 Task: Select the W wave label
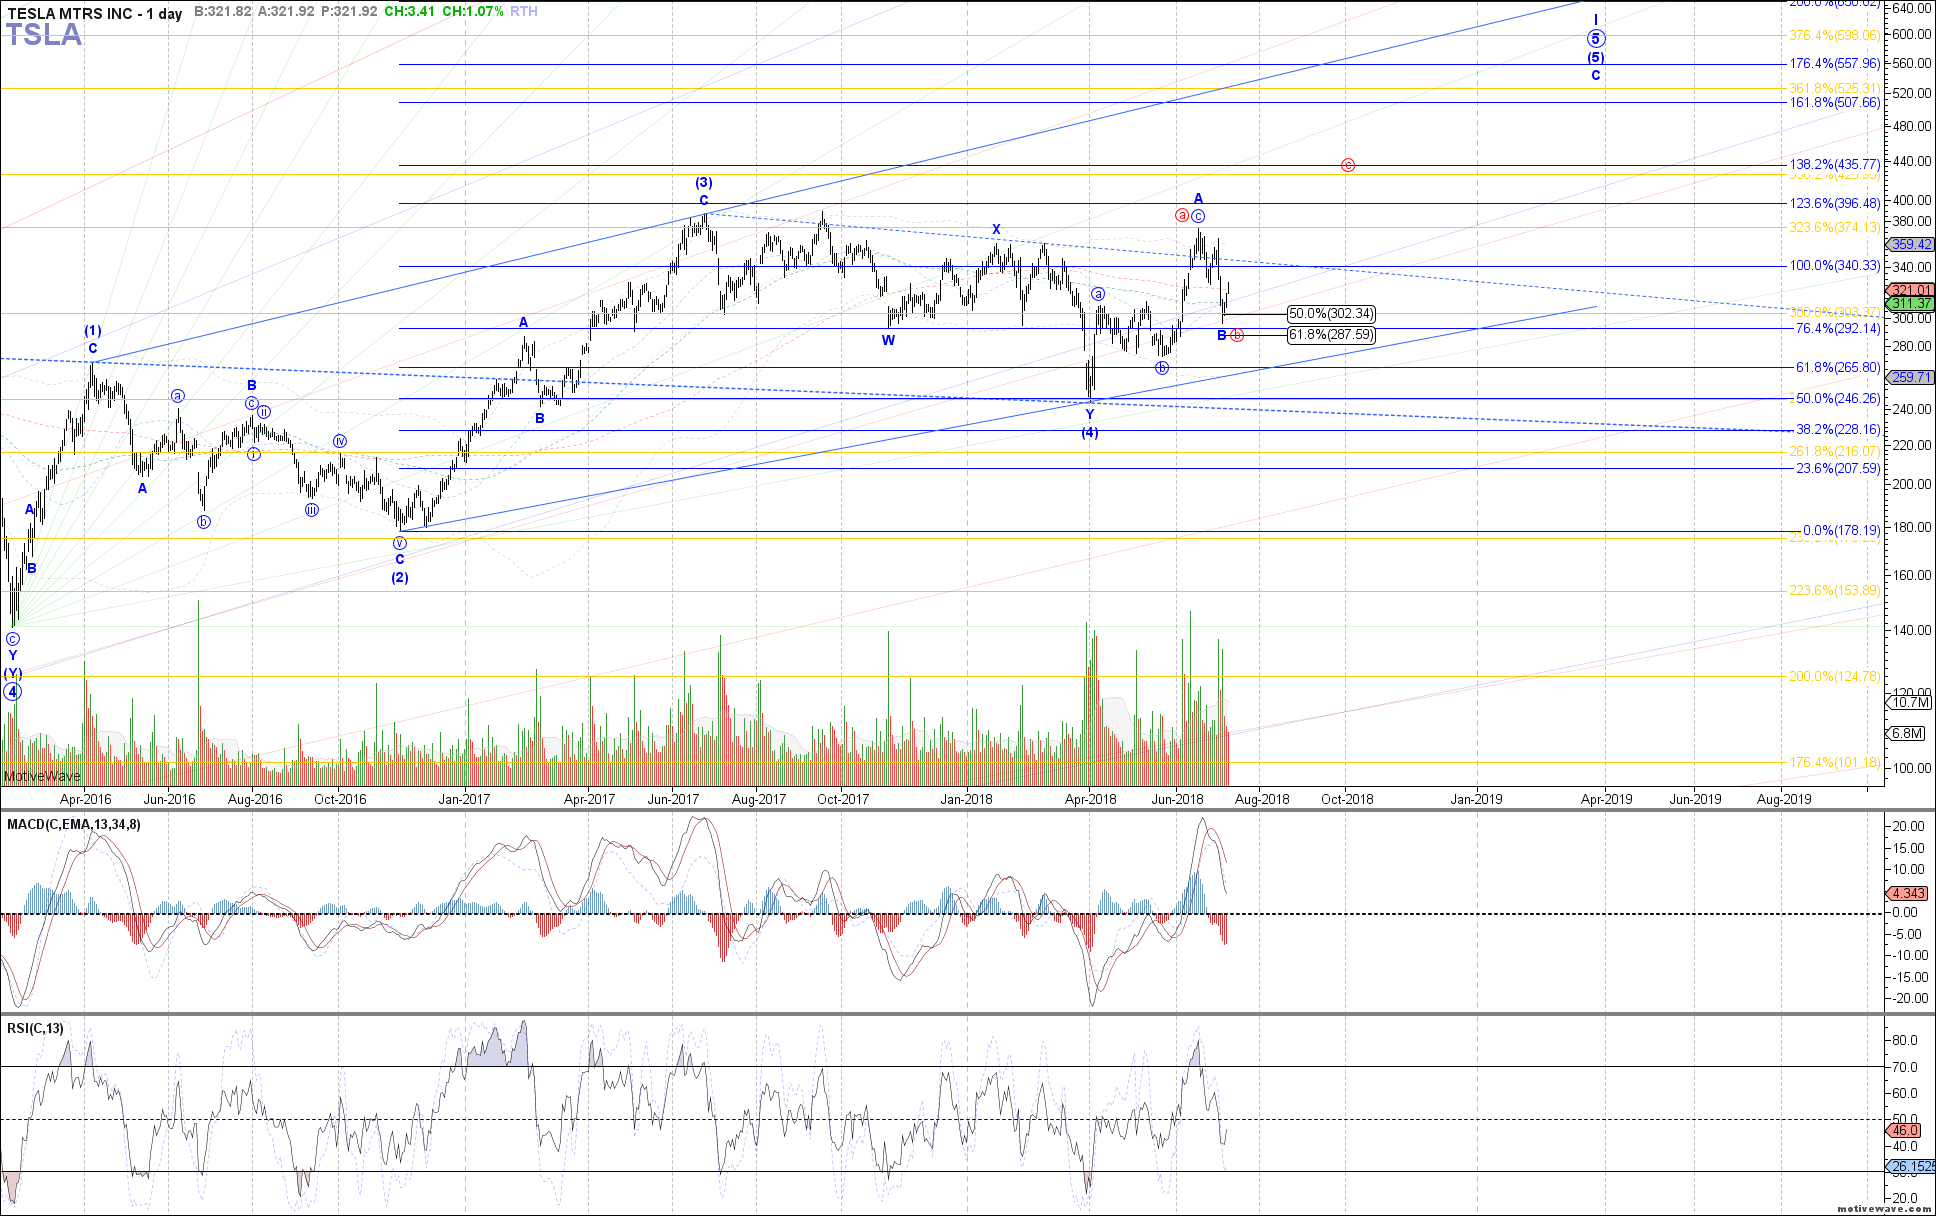point(888,341)
